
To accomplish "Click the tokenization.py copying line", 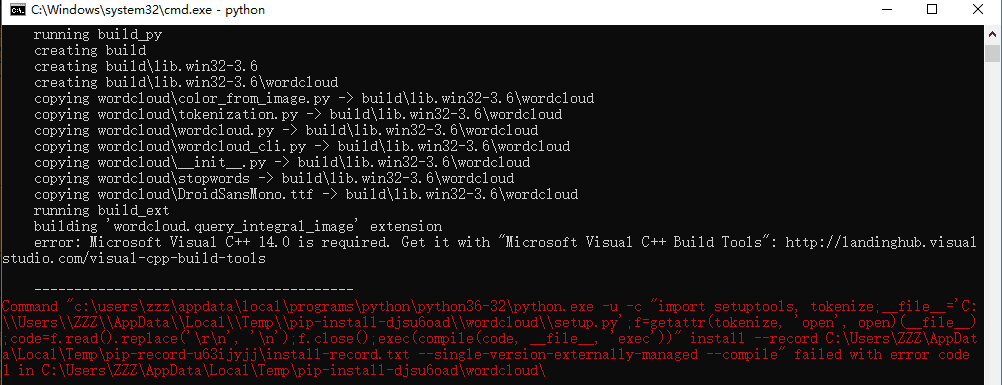I will [x=298, y=114].
